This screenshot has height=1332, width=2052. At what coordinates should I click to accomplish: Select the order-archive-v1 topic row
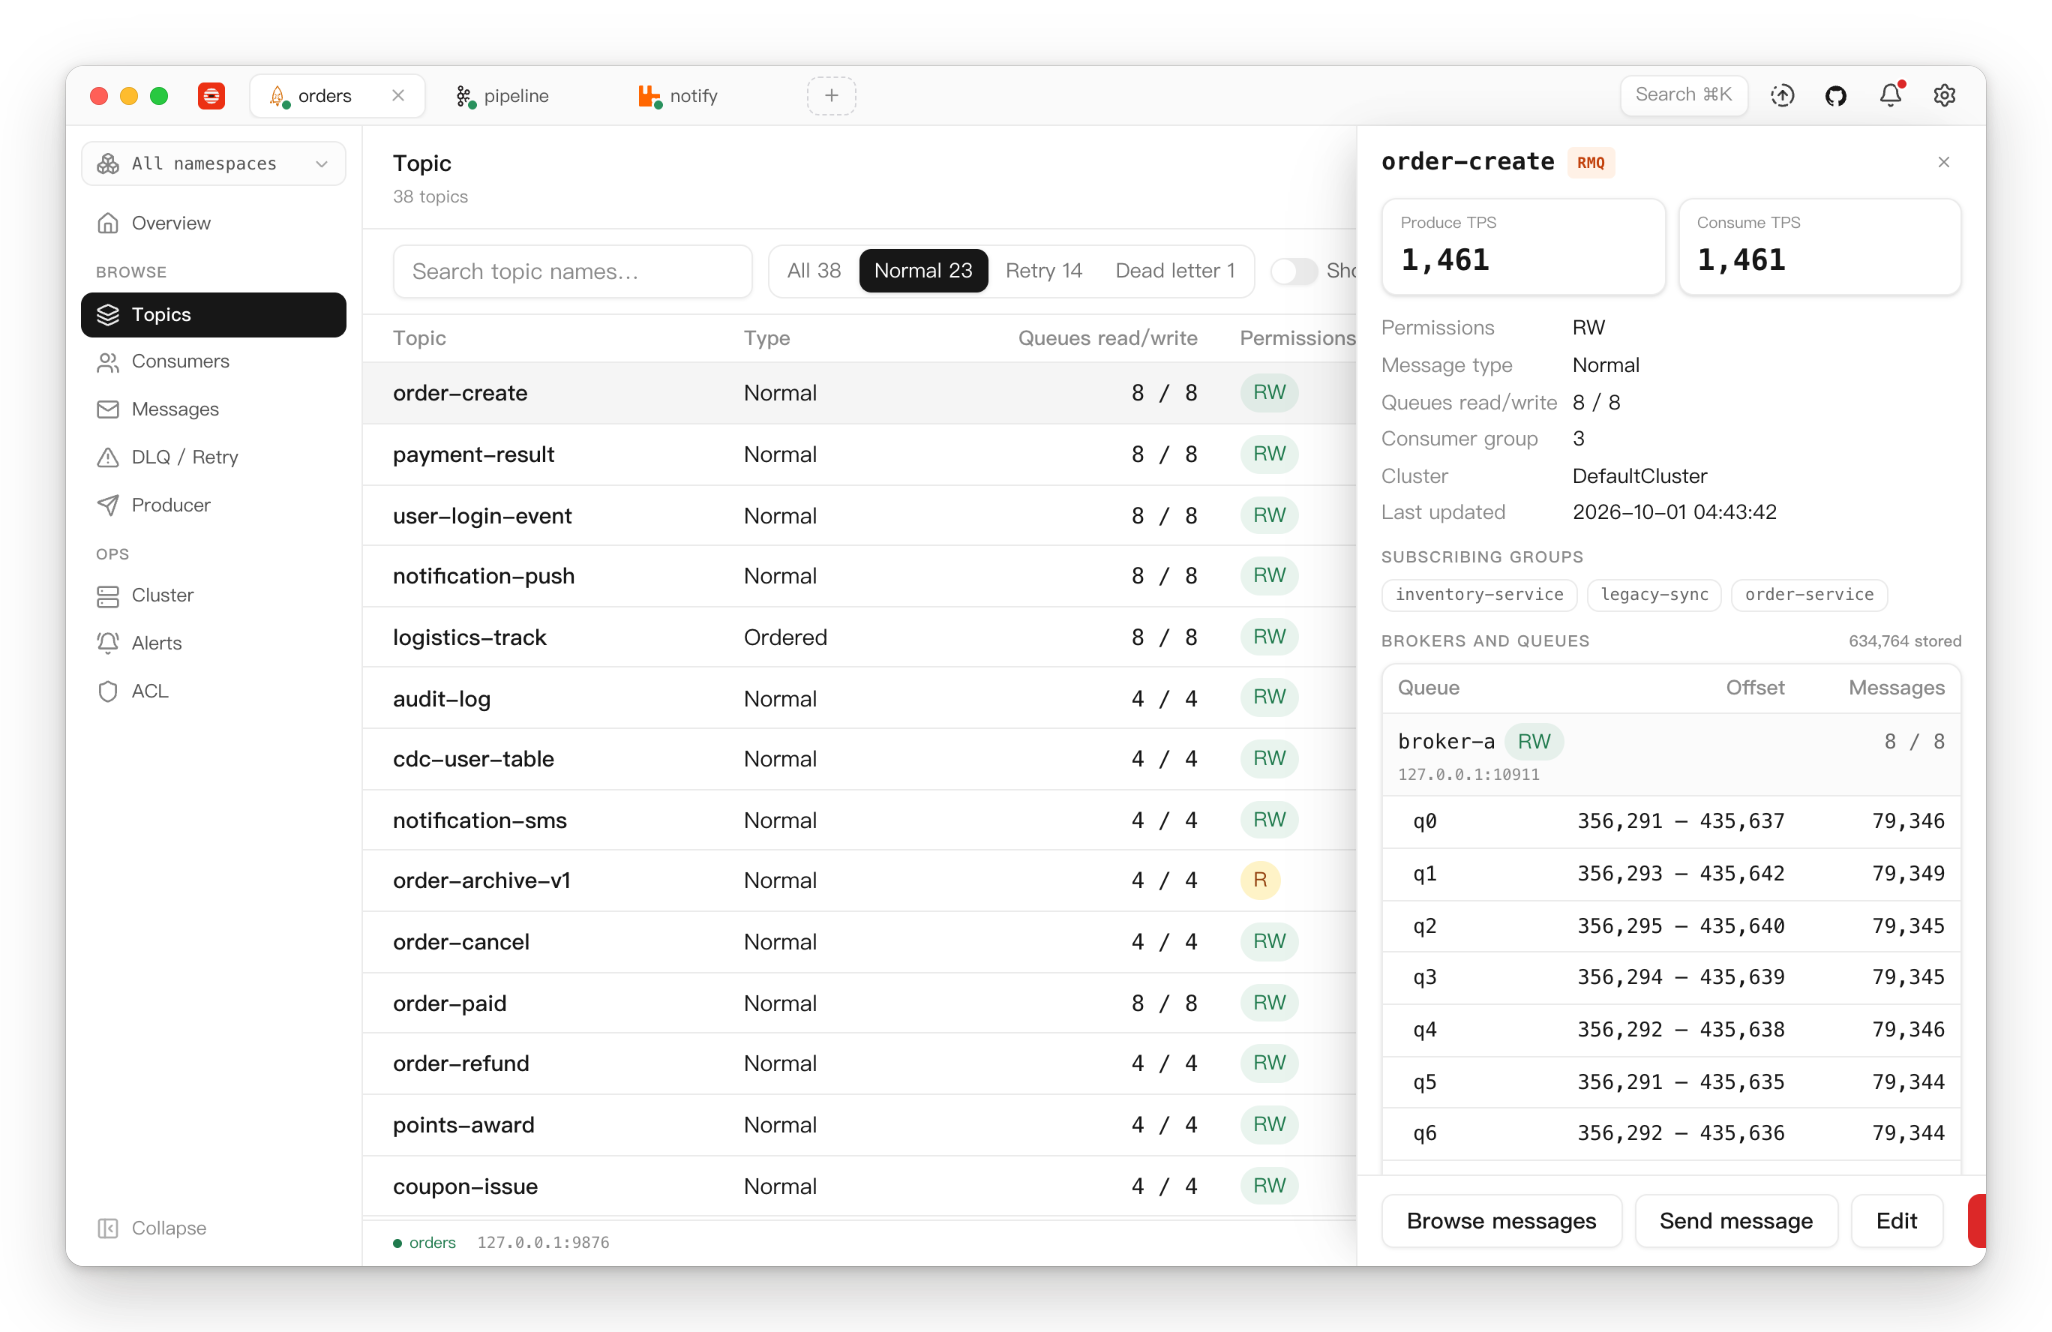(x=860, y=881)
